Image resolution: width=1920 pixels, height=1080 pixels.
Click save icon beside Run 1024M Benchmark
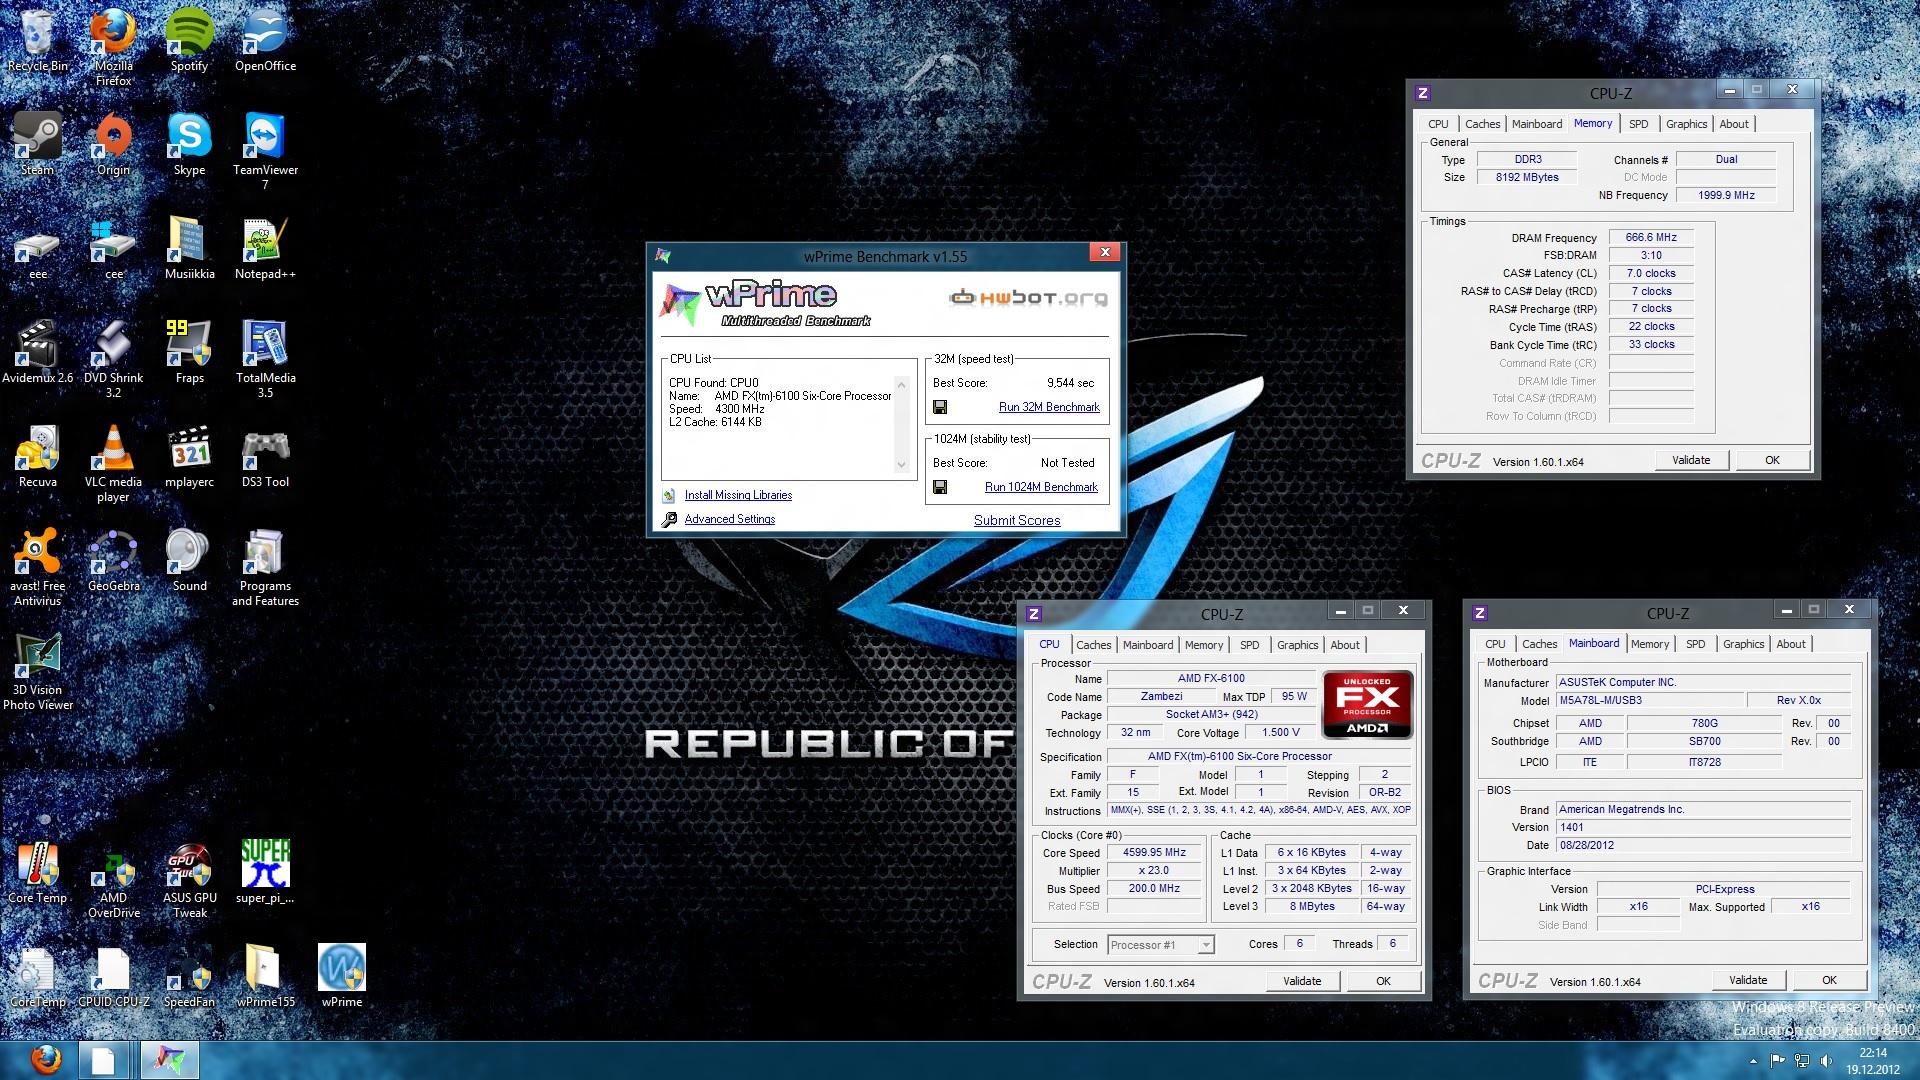pyautogui.click(x=940, y=487)
